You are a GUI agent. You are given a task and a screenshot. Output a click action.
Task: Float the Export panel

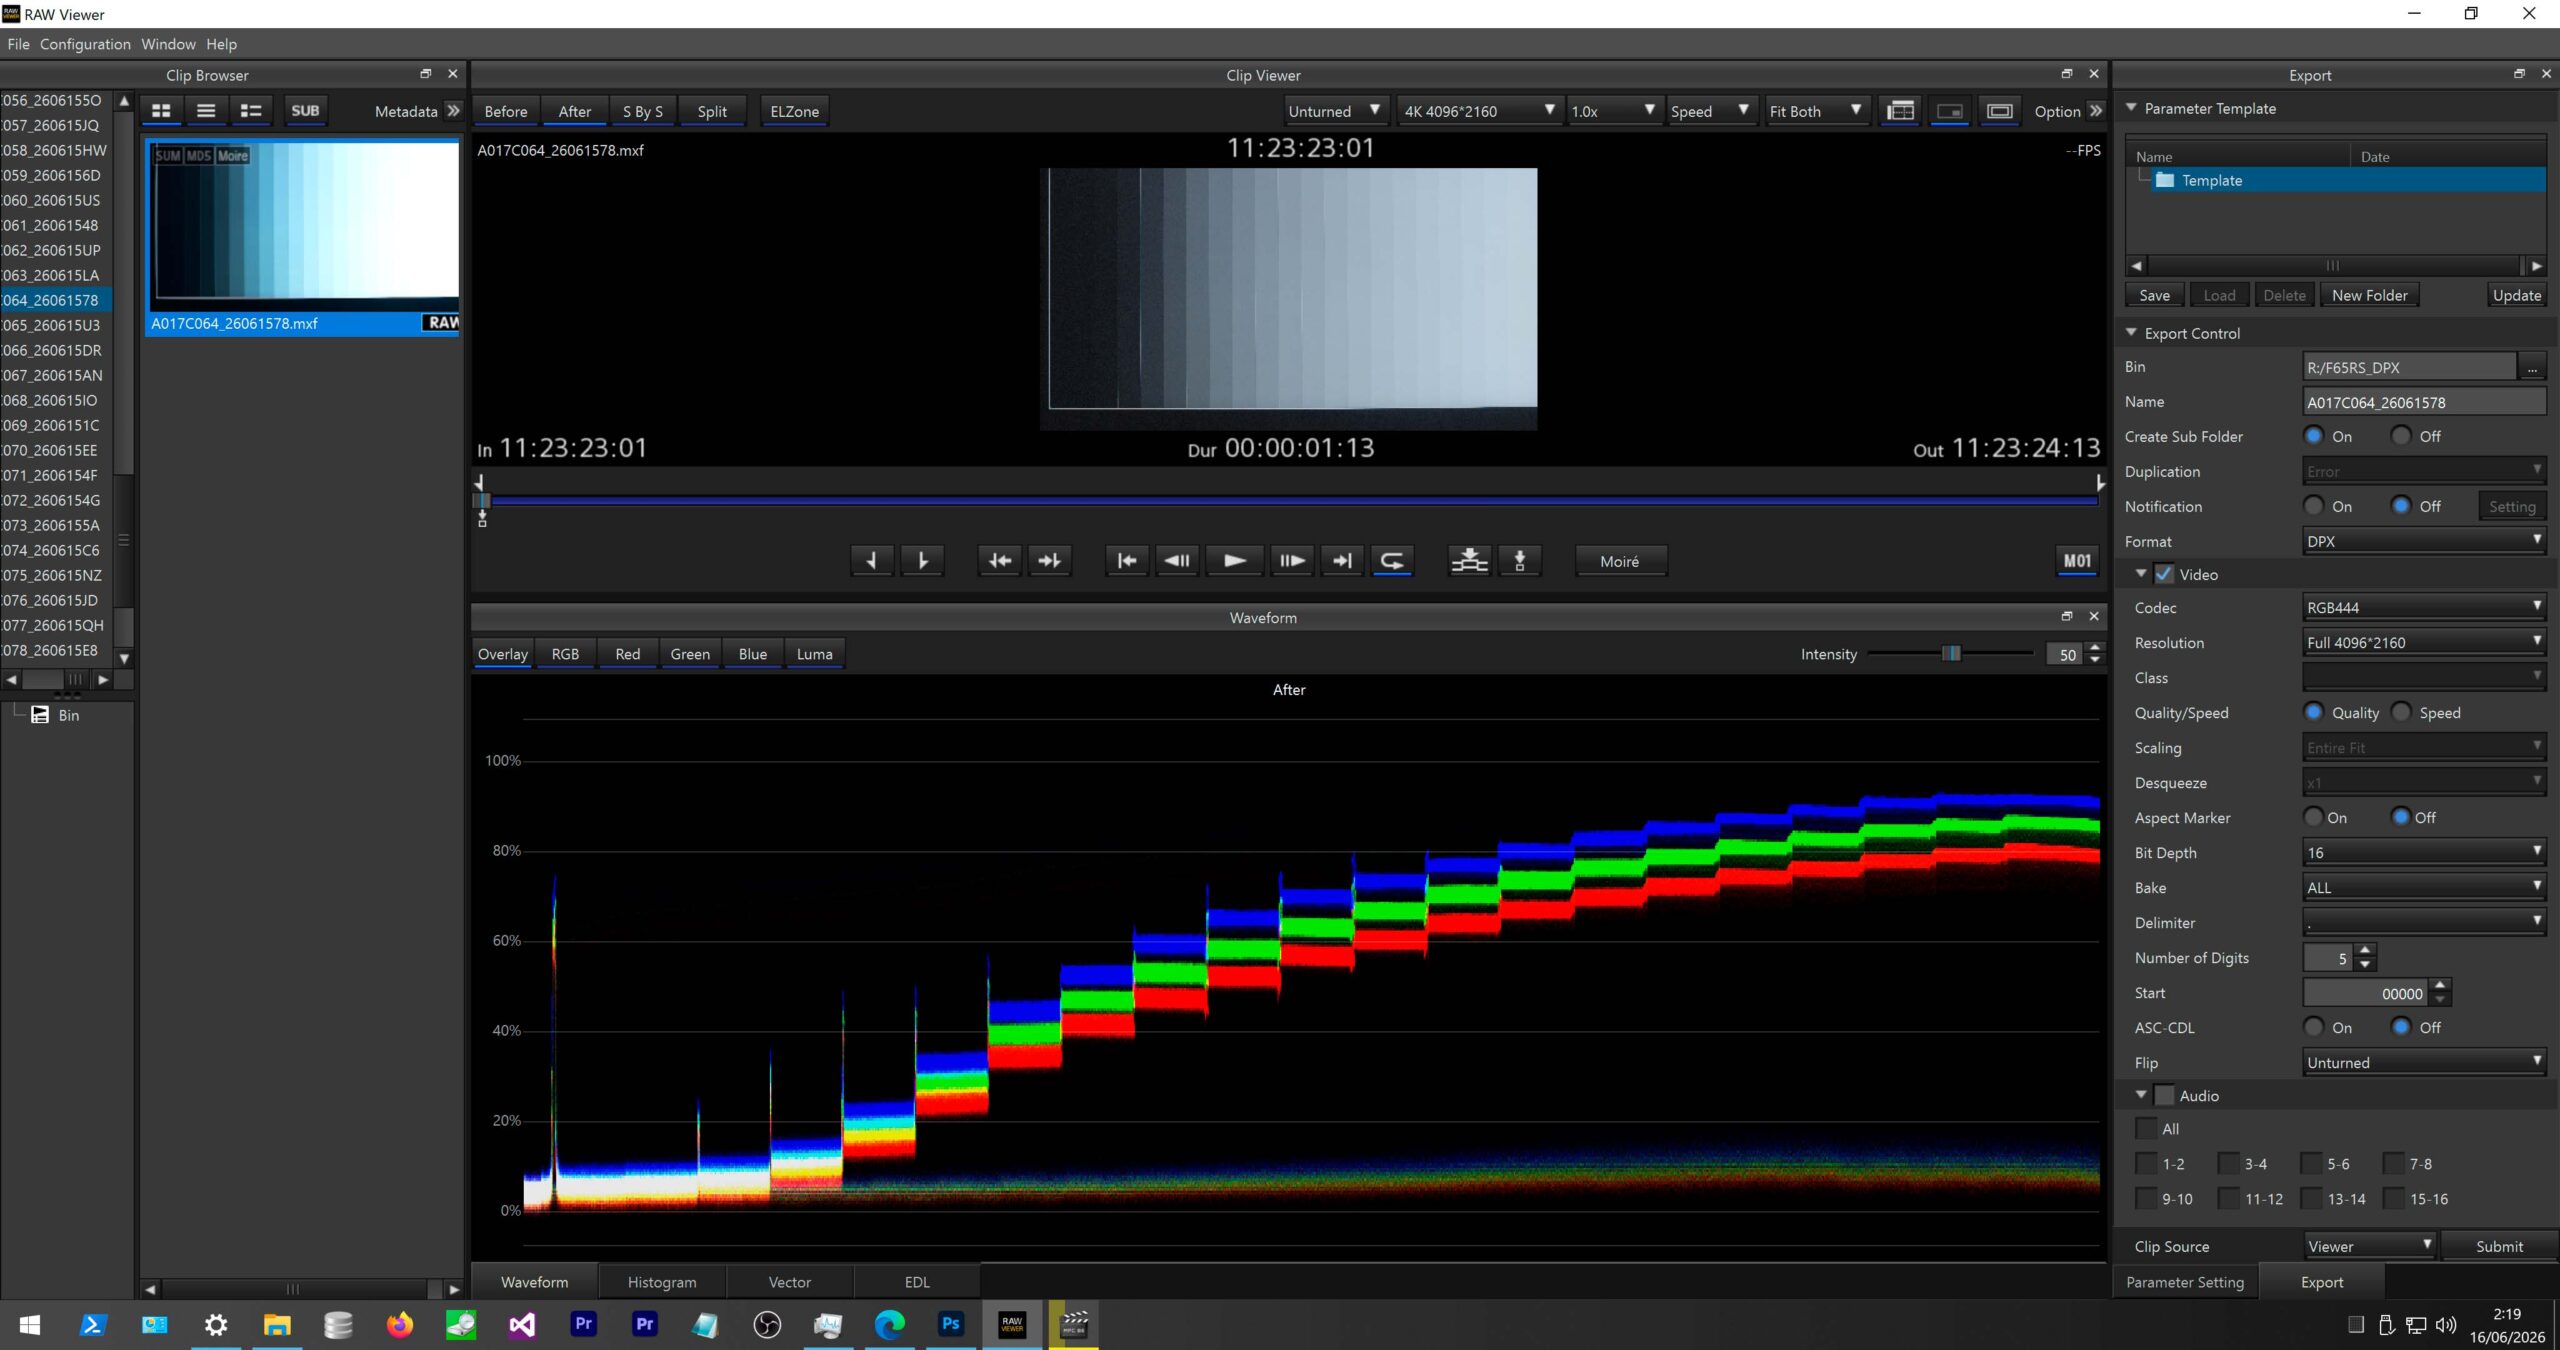pos(2519,74)
